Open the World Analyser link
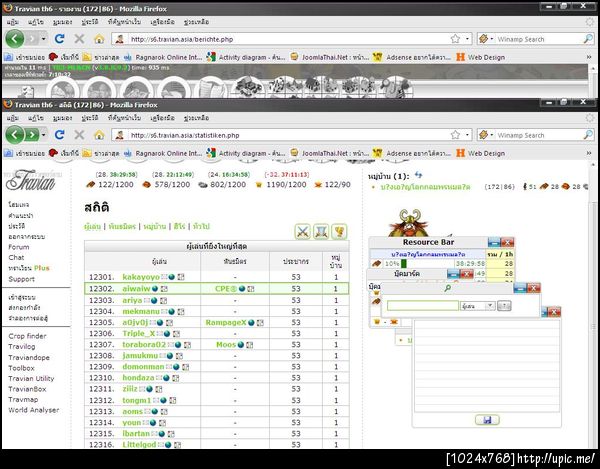This screenshot has height=469, width=600. pos(34,410)
